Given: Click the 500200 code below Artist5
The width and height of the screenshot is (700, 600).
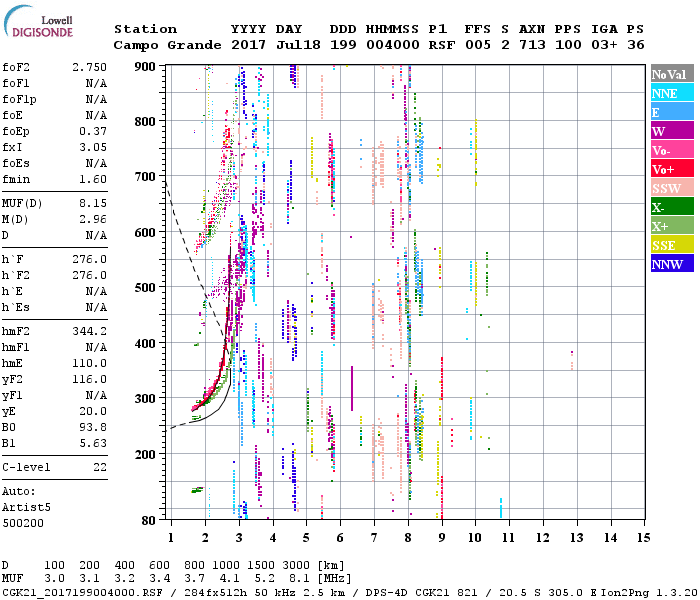Looking at the screenshot, I should [x=23, y=524].
